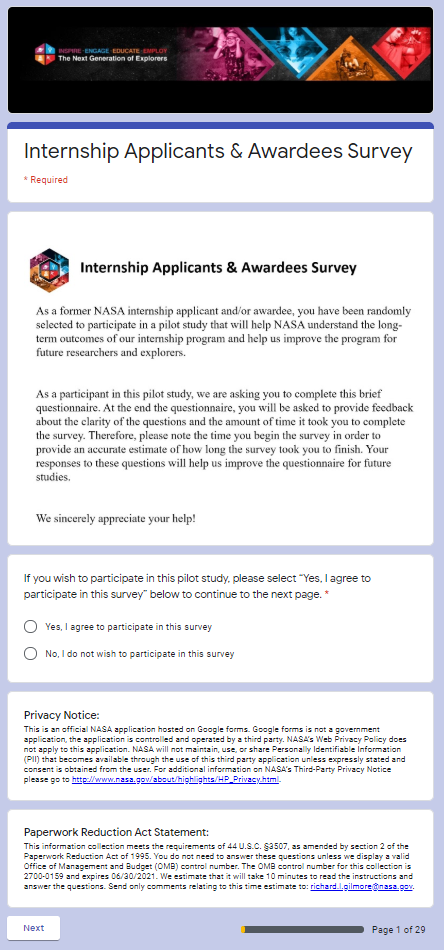
Task: Click the "Page 1 of 29" indicator
Action: [x=399, y=929]
